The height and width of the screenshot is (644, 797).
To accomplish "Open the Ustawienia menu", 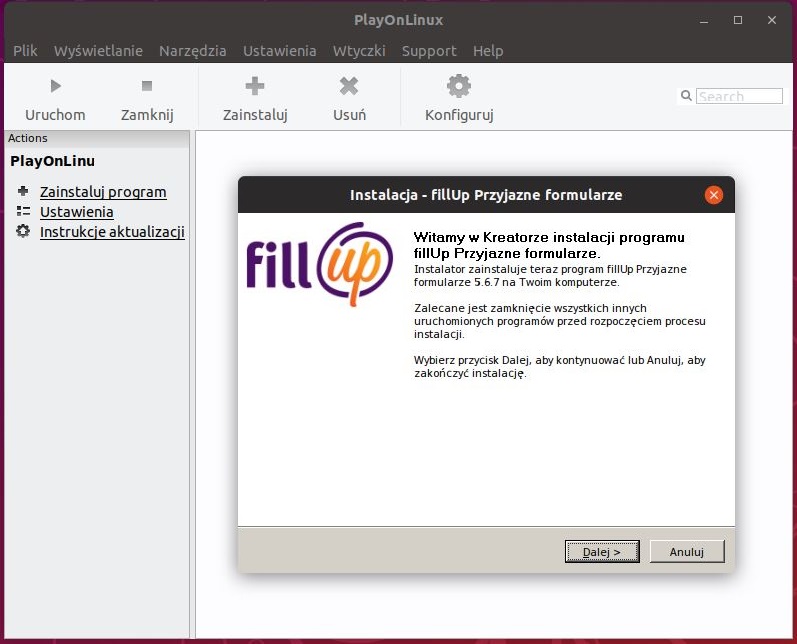I will [280, 51].
